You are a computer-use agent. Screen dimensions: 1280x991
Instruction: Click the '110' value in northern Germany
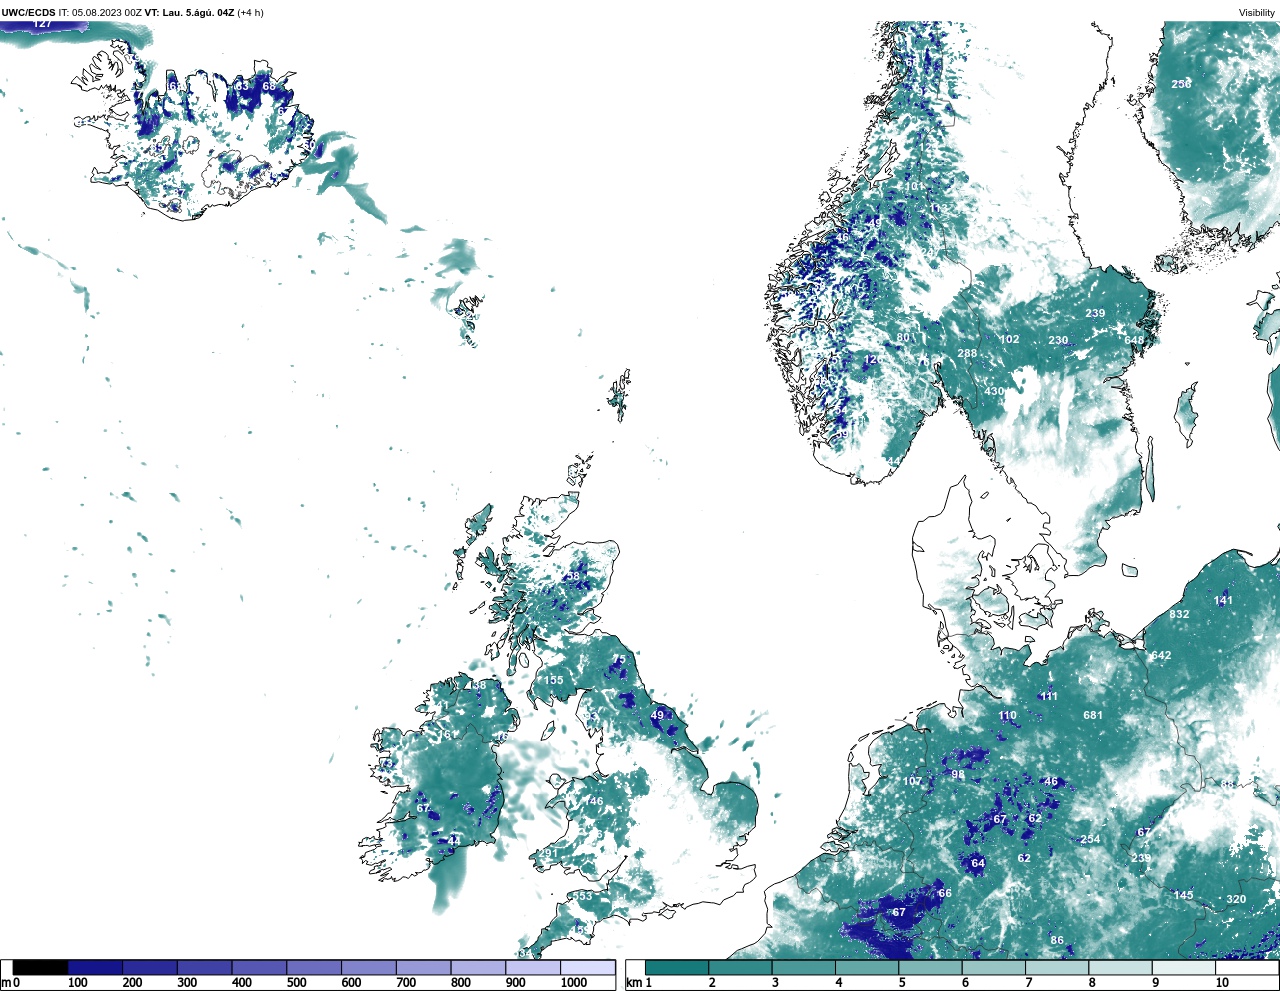(x=1007, y=715)
